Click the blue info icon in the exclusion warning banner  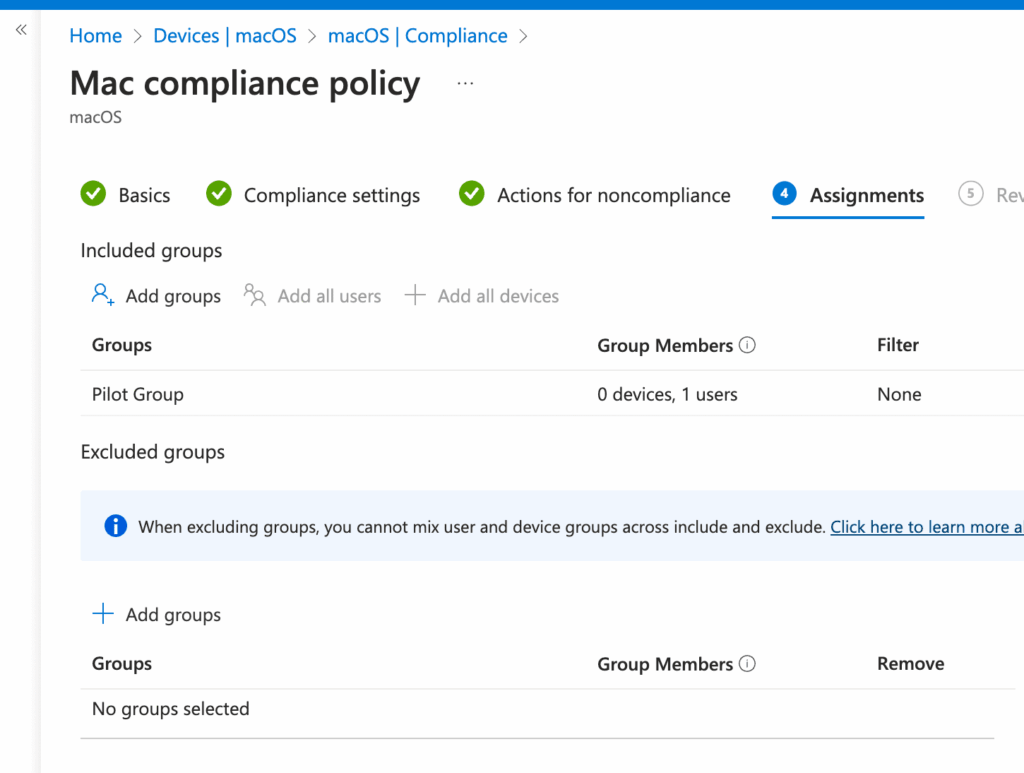[115, 525]
